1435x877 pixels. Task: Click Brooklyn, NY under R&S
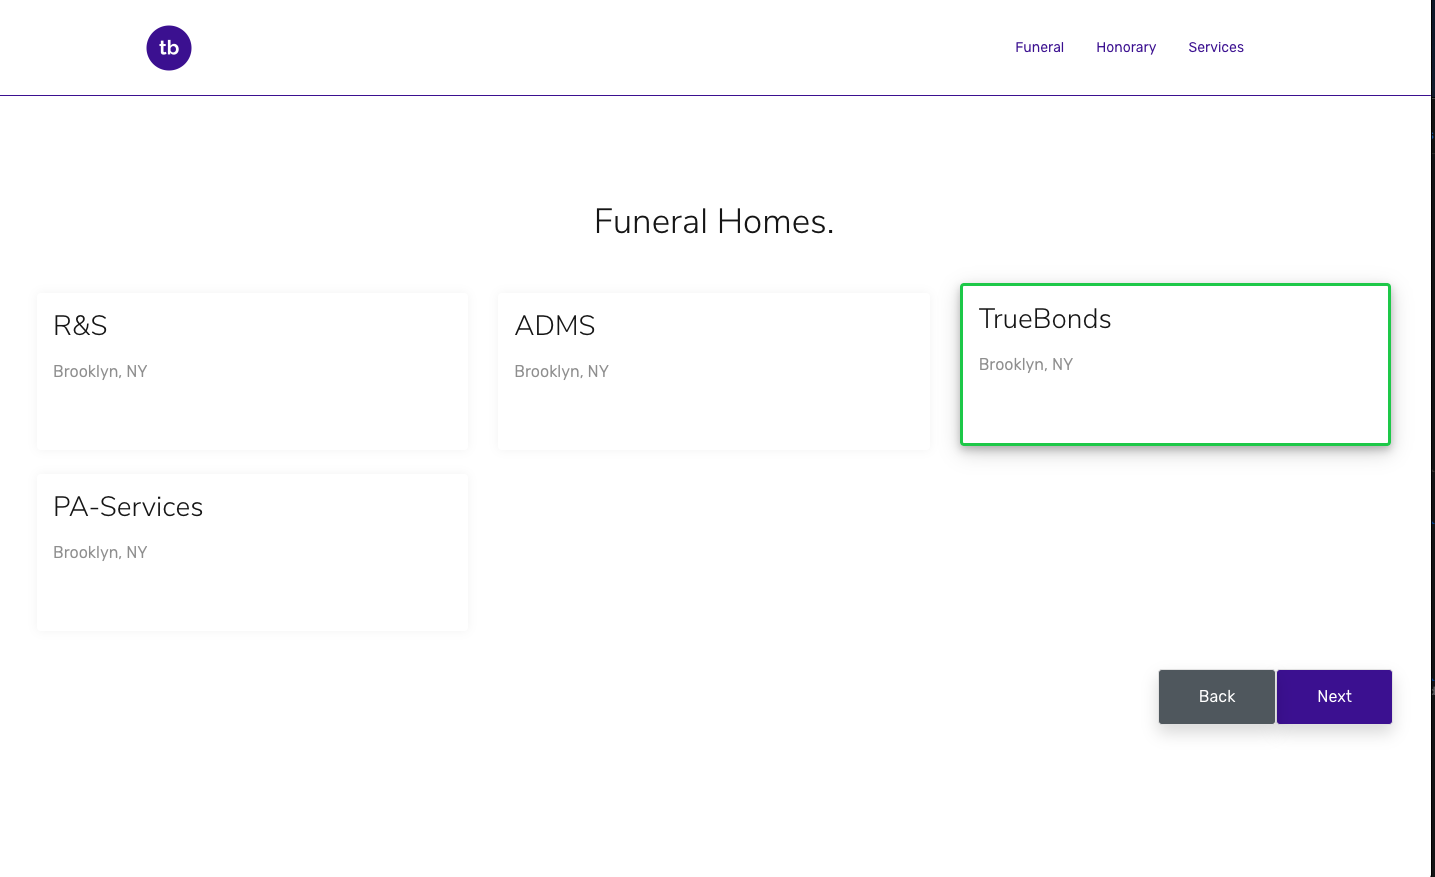click(x=100, y=371)
